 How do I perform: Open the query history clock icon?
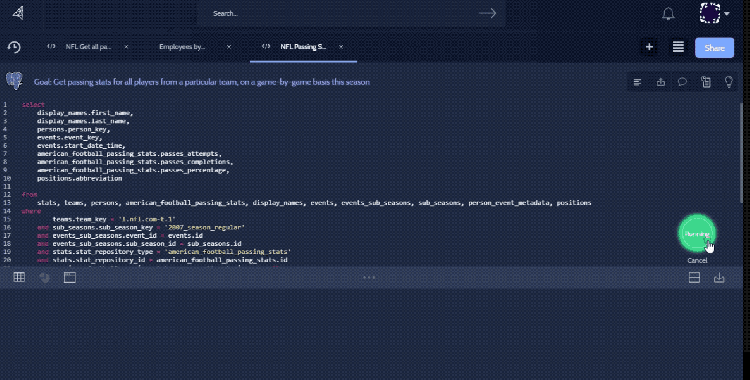pyautogui.click(x=14, y=47)
